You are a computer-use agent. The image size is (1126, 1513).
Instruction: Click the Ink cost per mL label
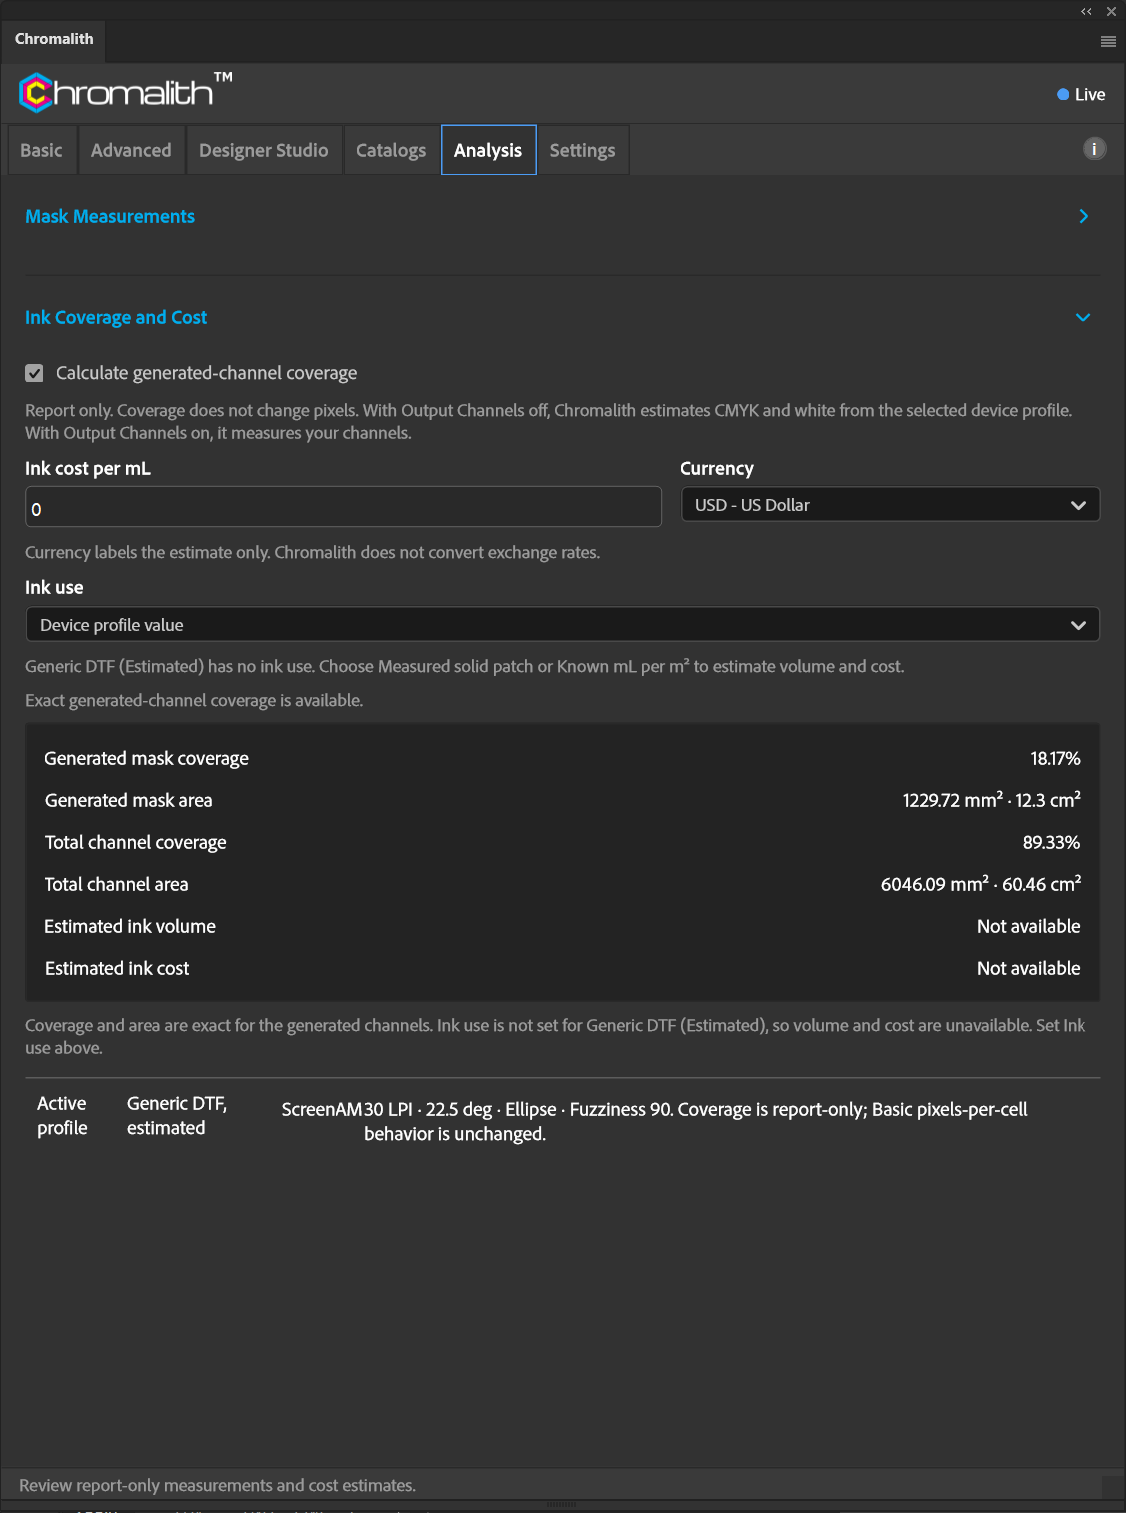click(x=88, y=469)
